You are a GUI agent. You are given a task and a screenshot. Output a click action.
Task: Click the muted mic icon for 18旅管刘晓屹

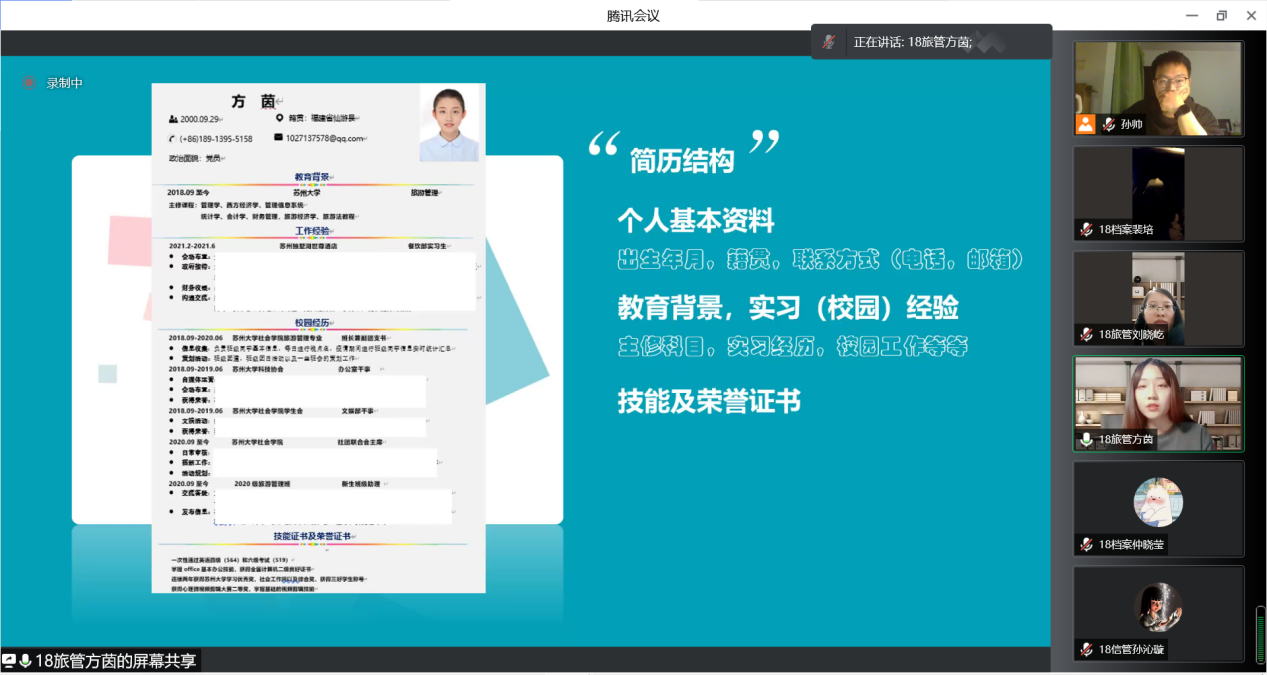coord(1086,334)
